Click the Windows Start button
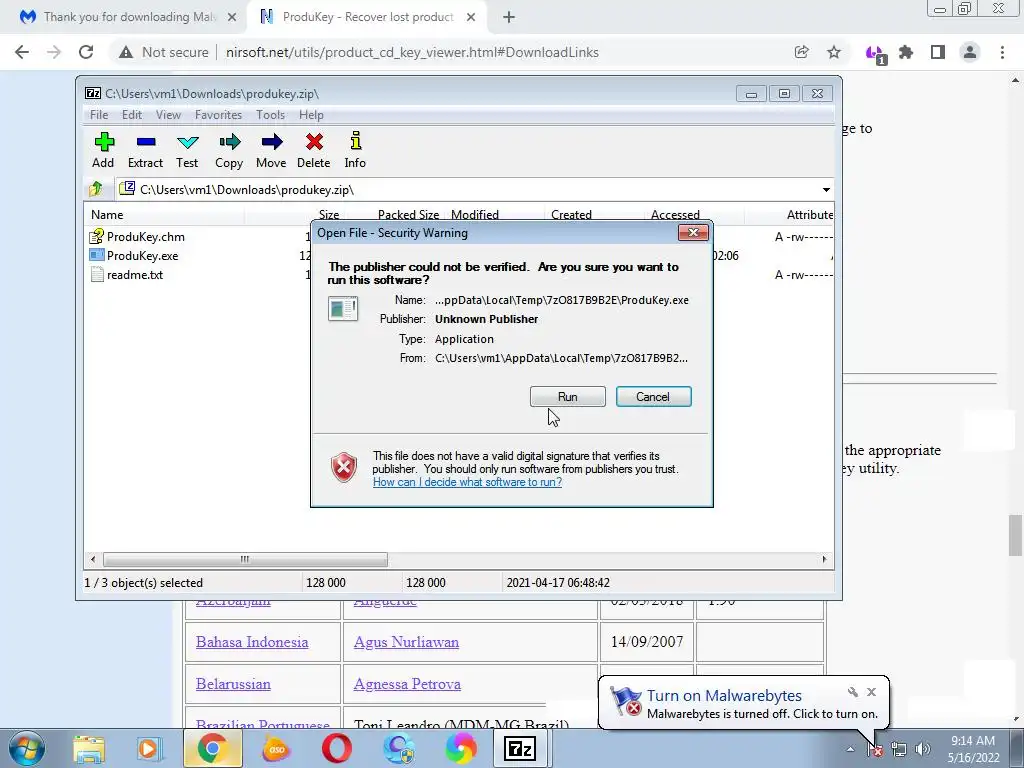The height and width of the screenshot is (768, 1024). pyautogui.click(x=27, y=748)
